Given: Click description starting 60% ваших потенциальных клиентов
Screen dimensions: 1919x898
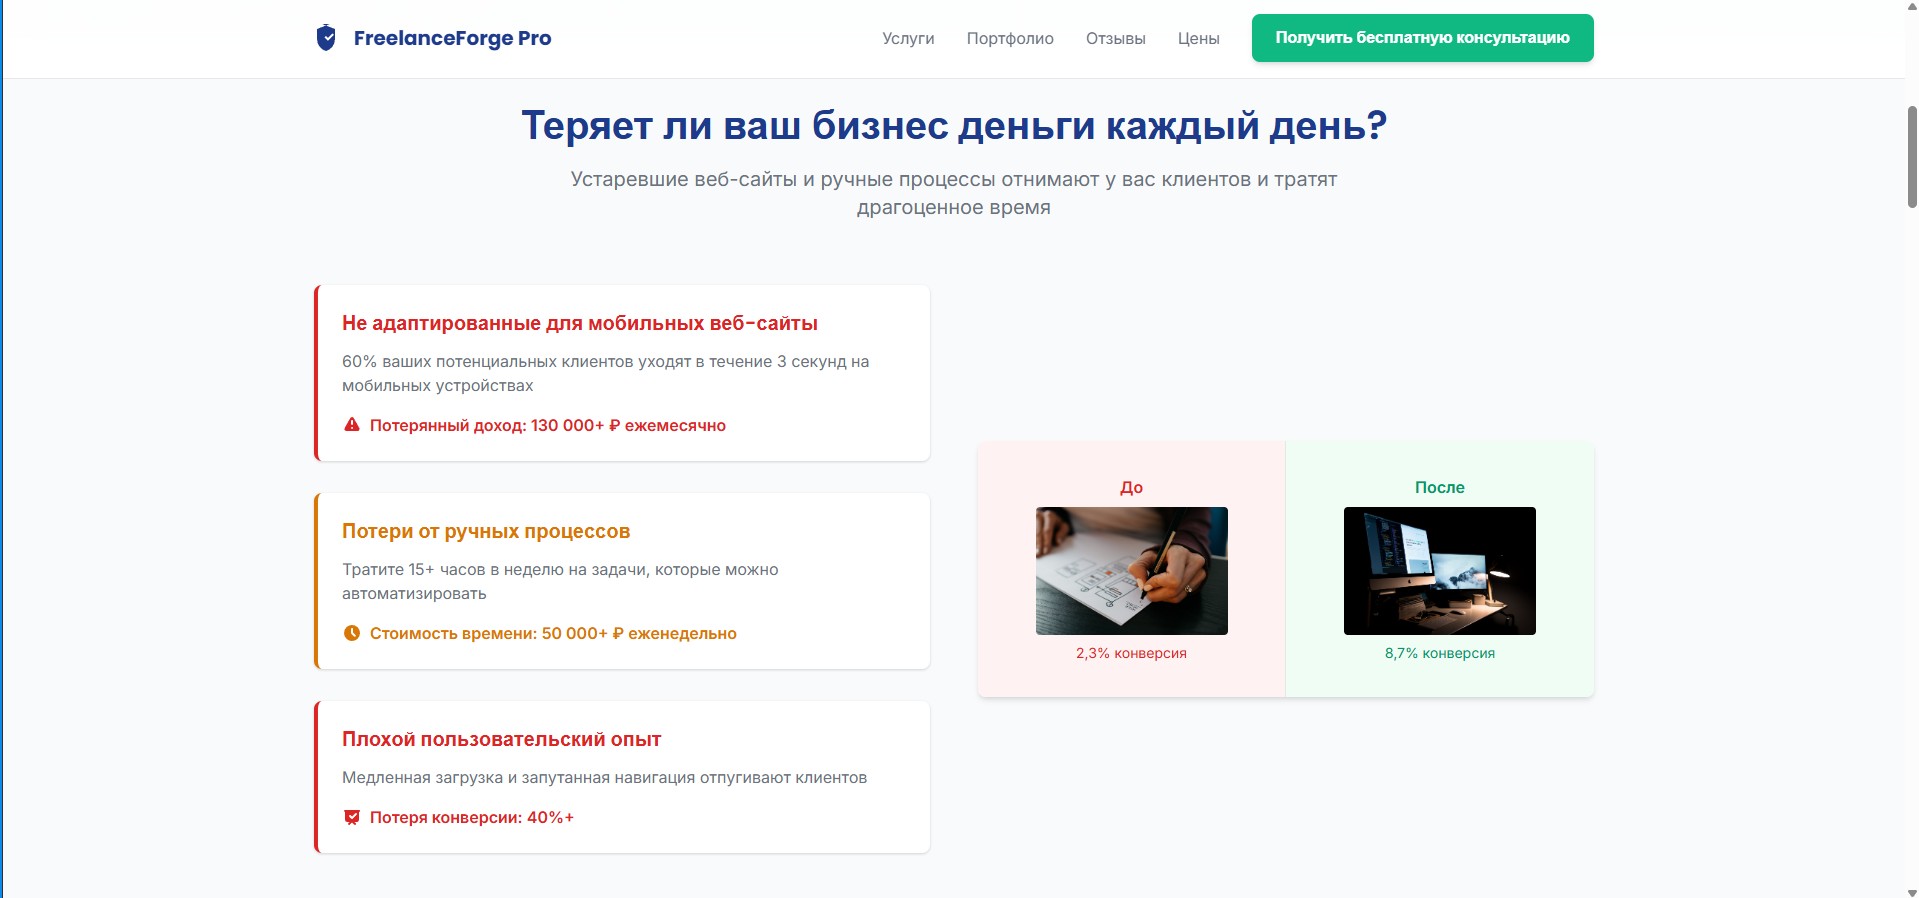Looking at the screenshot, I should pyautogui.click(x=605, y=373).
